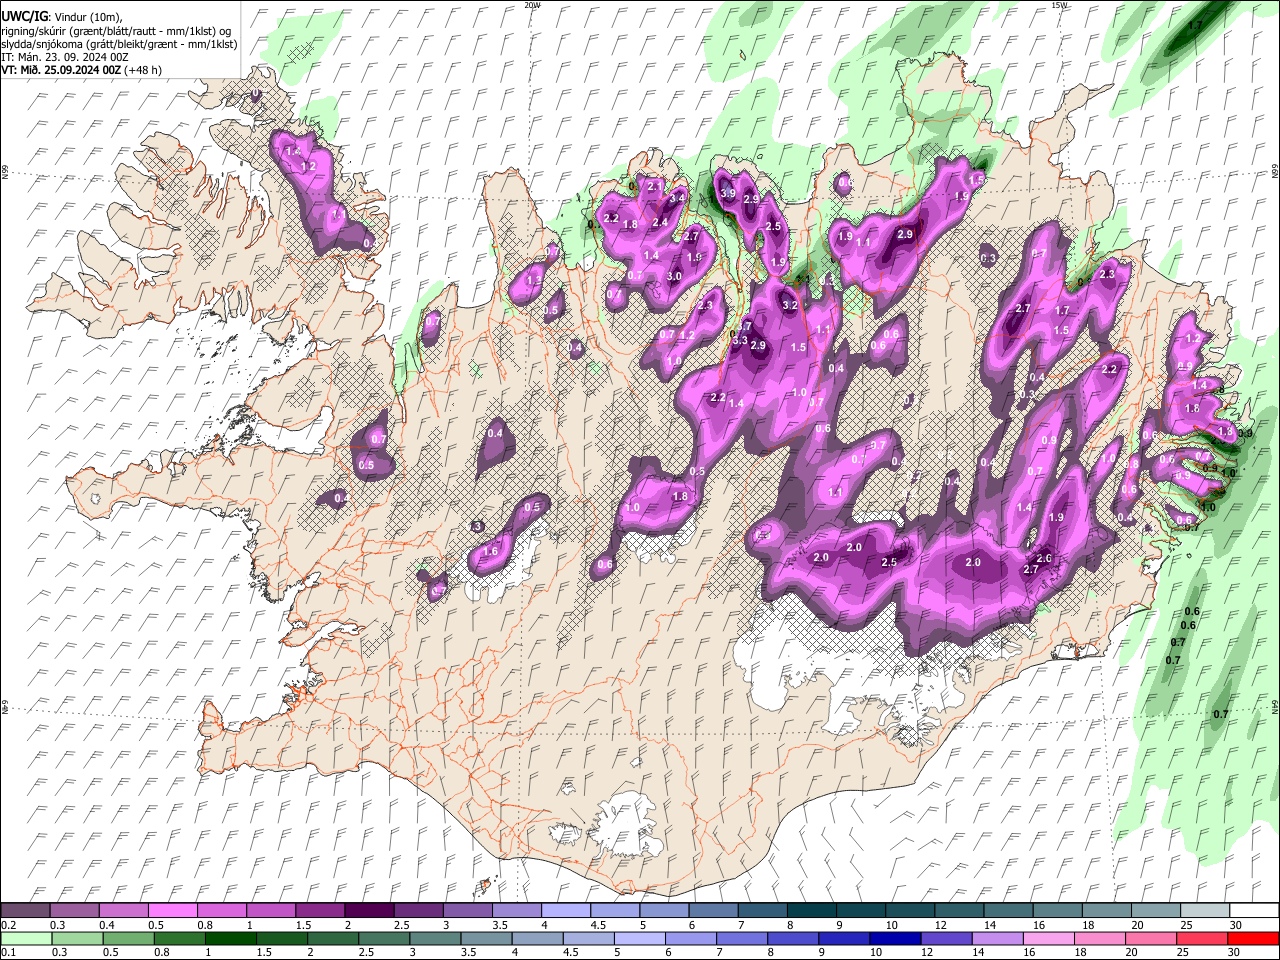
Task: Click the '0.1' label starting the lower legend row
Action: click(x=8, y=952)
